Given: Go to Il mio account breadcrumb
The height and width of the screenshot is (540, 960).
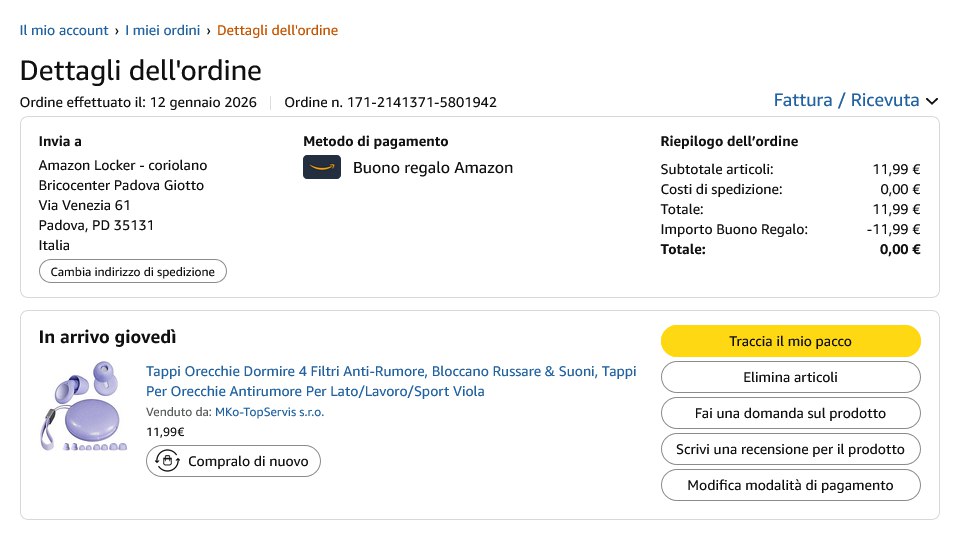Looking at the screenshot, I should (64, 30).
